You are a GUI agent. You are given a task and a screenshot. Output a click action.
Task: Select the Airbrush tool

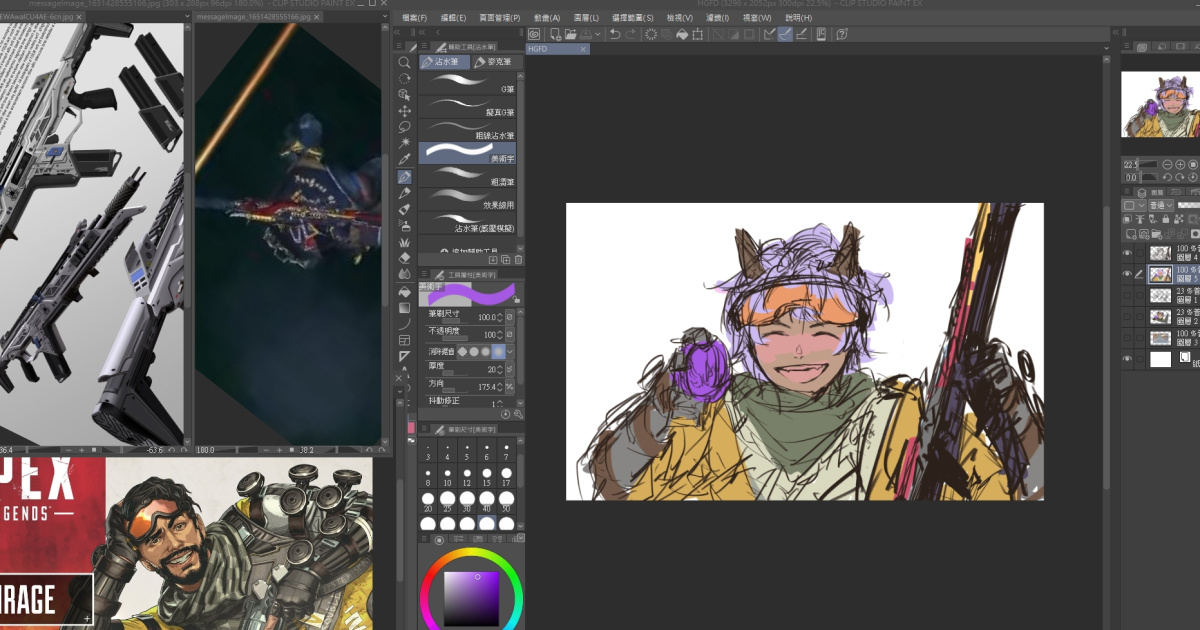(x=405, y=225)
